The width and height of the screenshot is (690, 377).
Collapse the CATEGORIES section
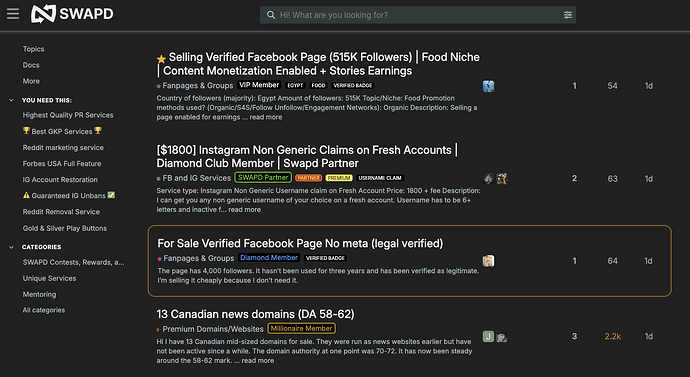[x=11, y=247]
